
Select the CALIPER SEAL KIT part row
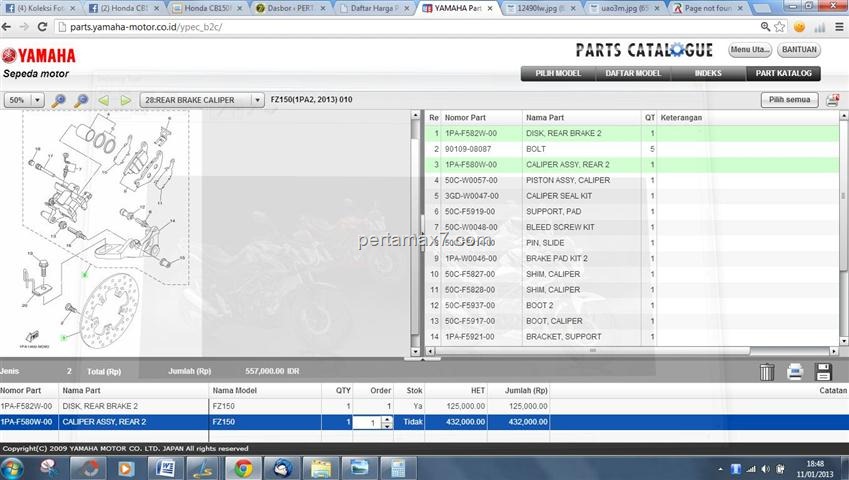(560, 196)
